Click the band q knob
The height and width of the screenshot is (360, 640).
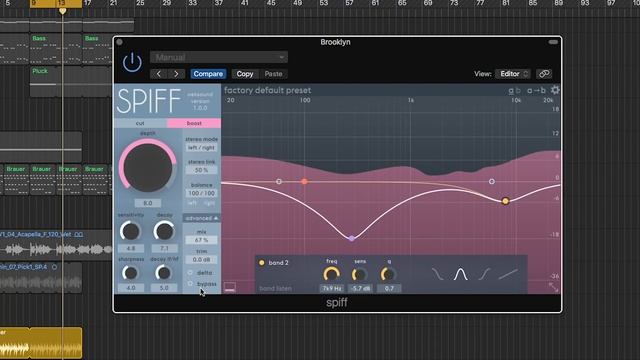pyautogui.click(x=388, y=274)
